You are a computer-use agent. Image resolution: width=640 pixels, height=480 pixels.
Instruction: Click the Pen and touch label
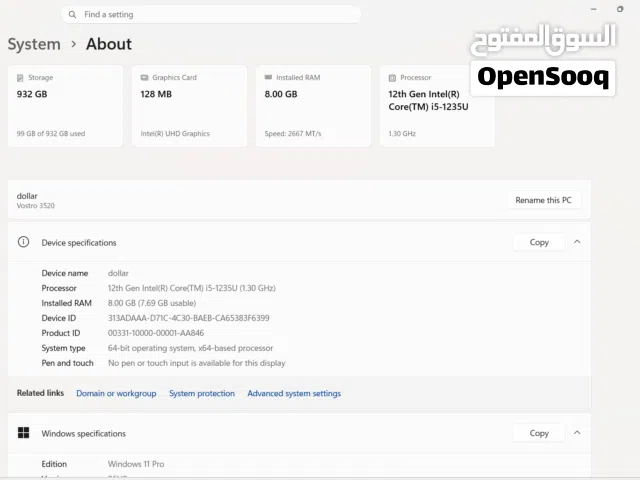tap(67, 363)
